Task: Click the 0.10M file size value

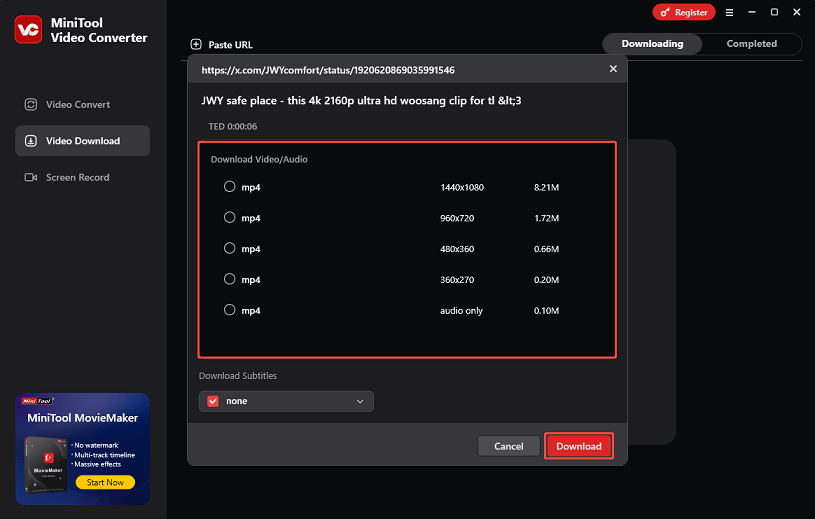Action: tap(546, 311)
